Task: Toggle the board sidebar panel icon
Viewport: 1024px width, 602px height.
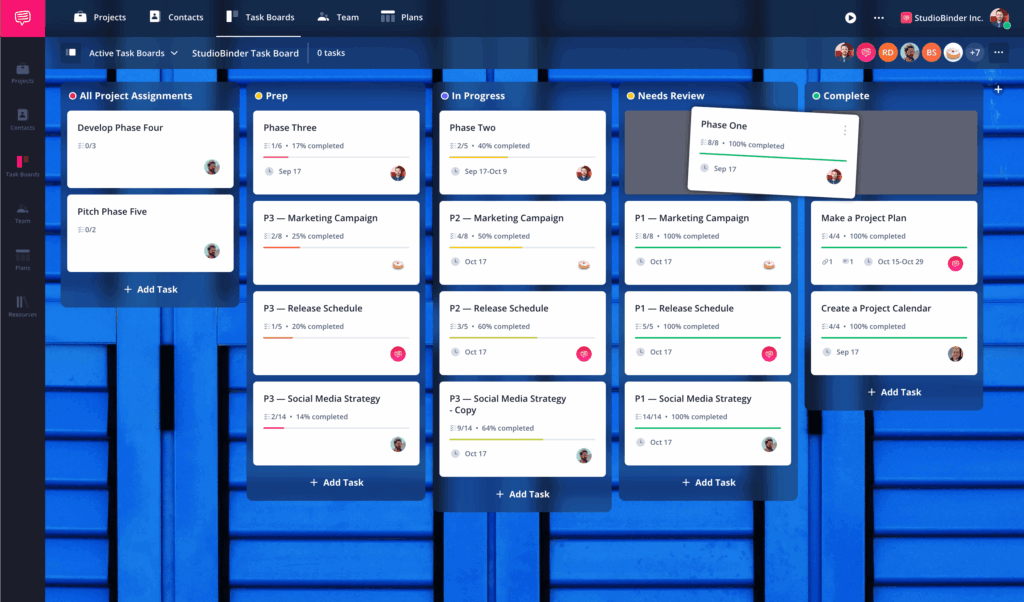Action: tap(72, 53)
